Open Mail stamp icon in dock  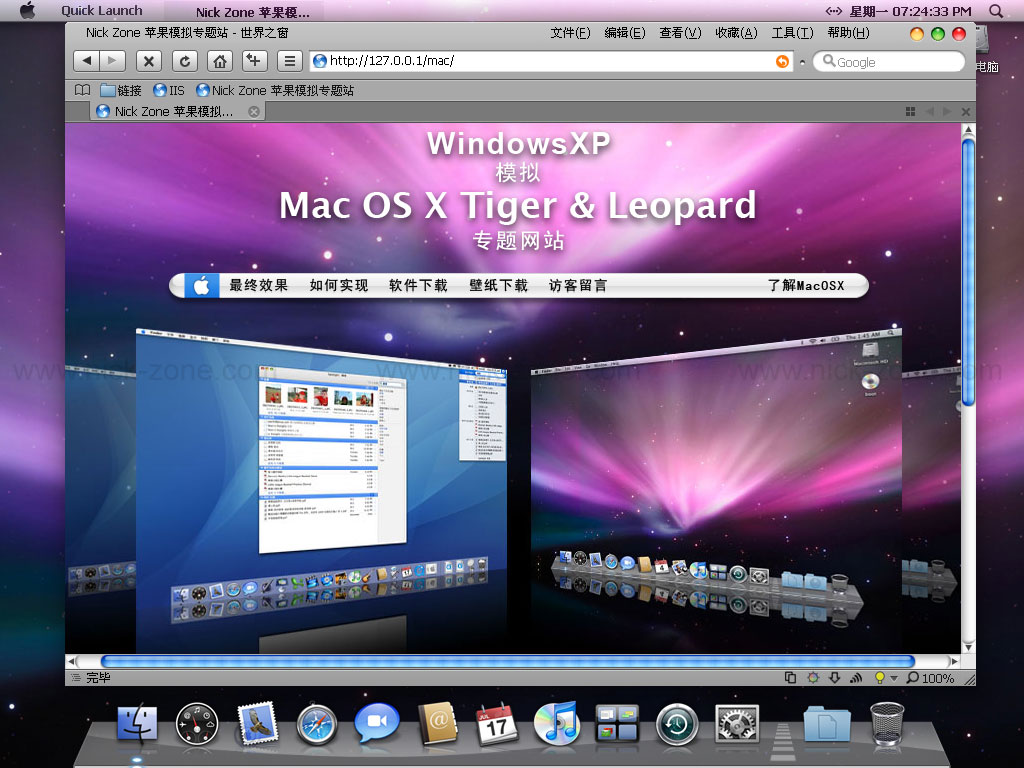point(257,723)
